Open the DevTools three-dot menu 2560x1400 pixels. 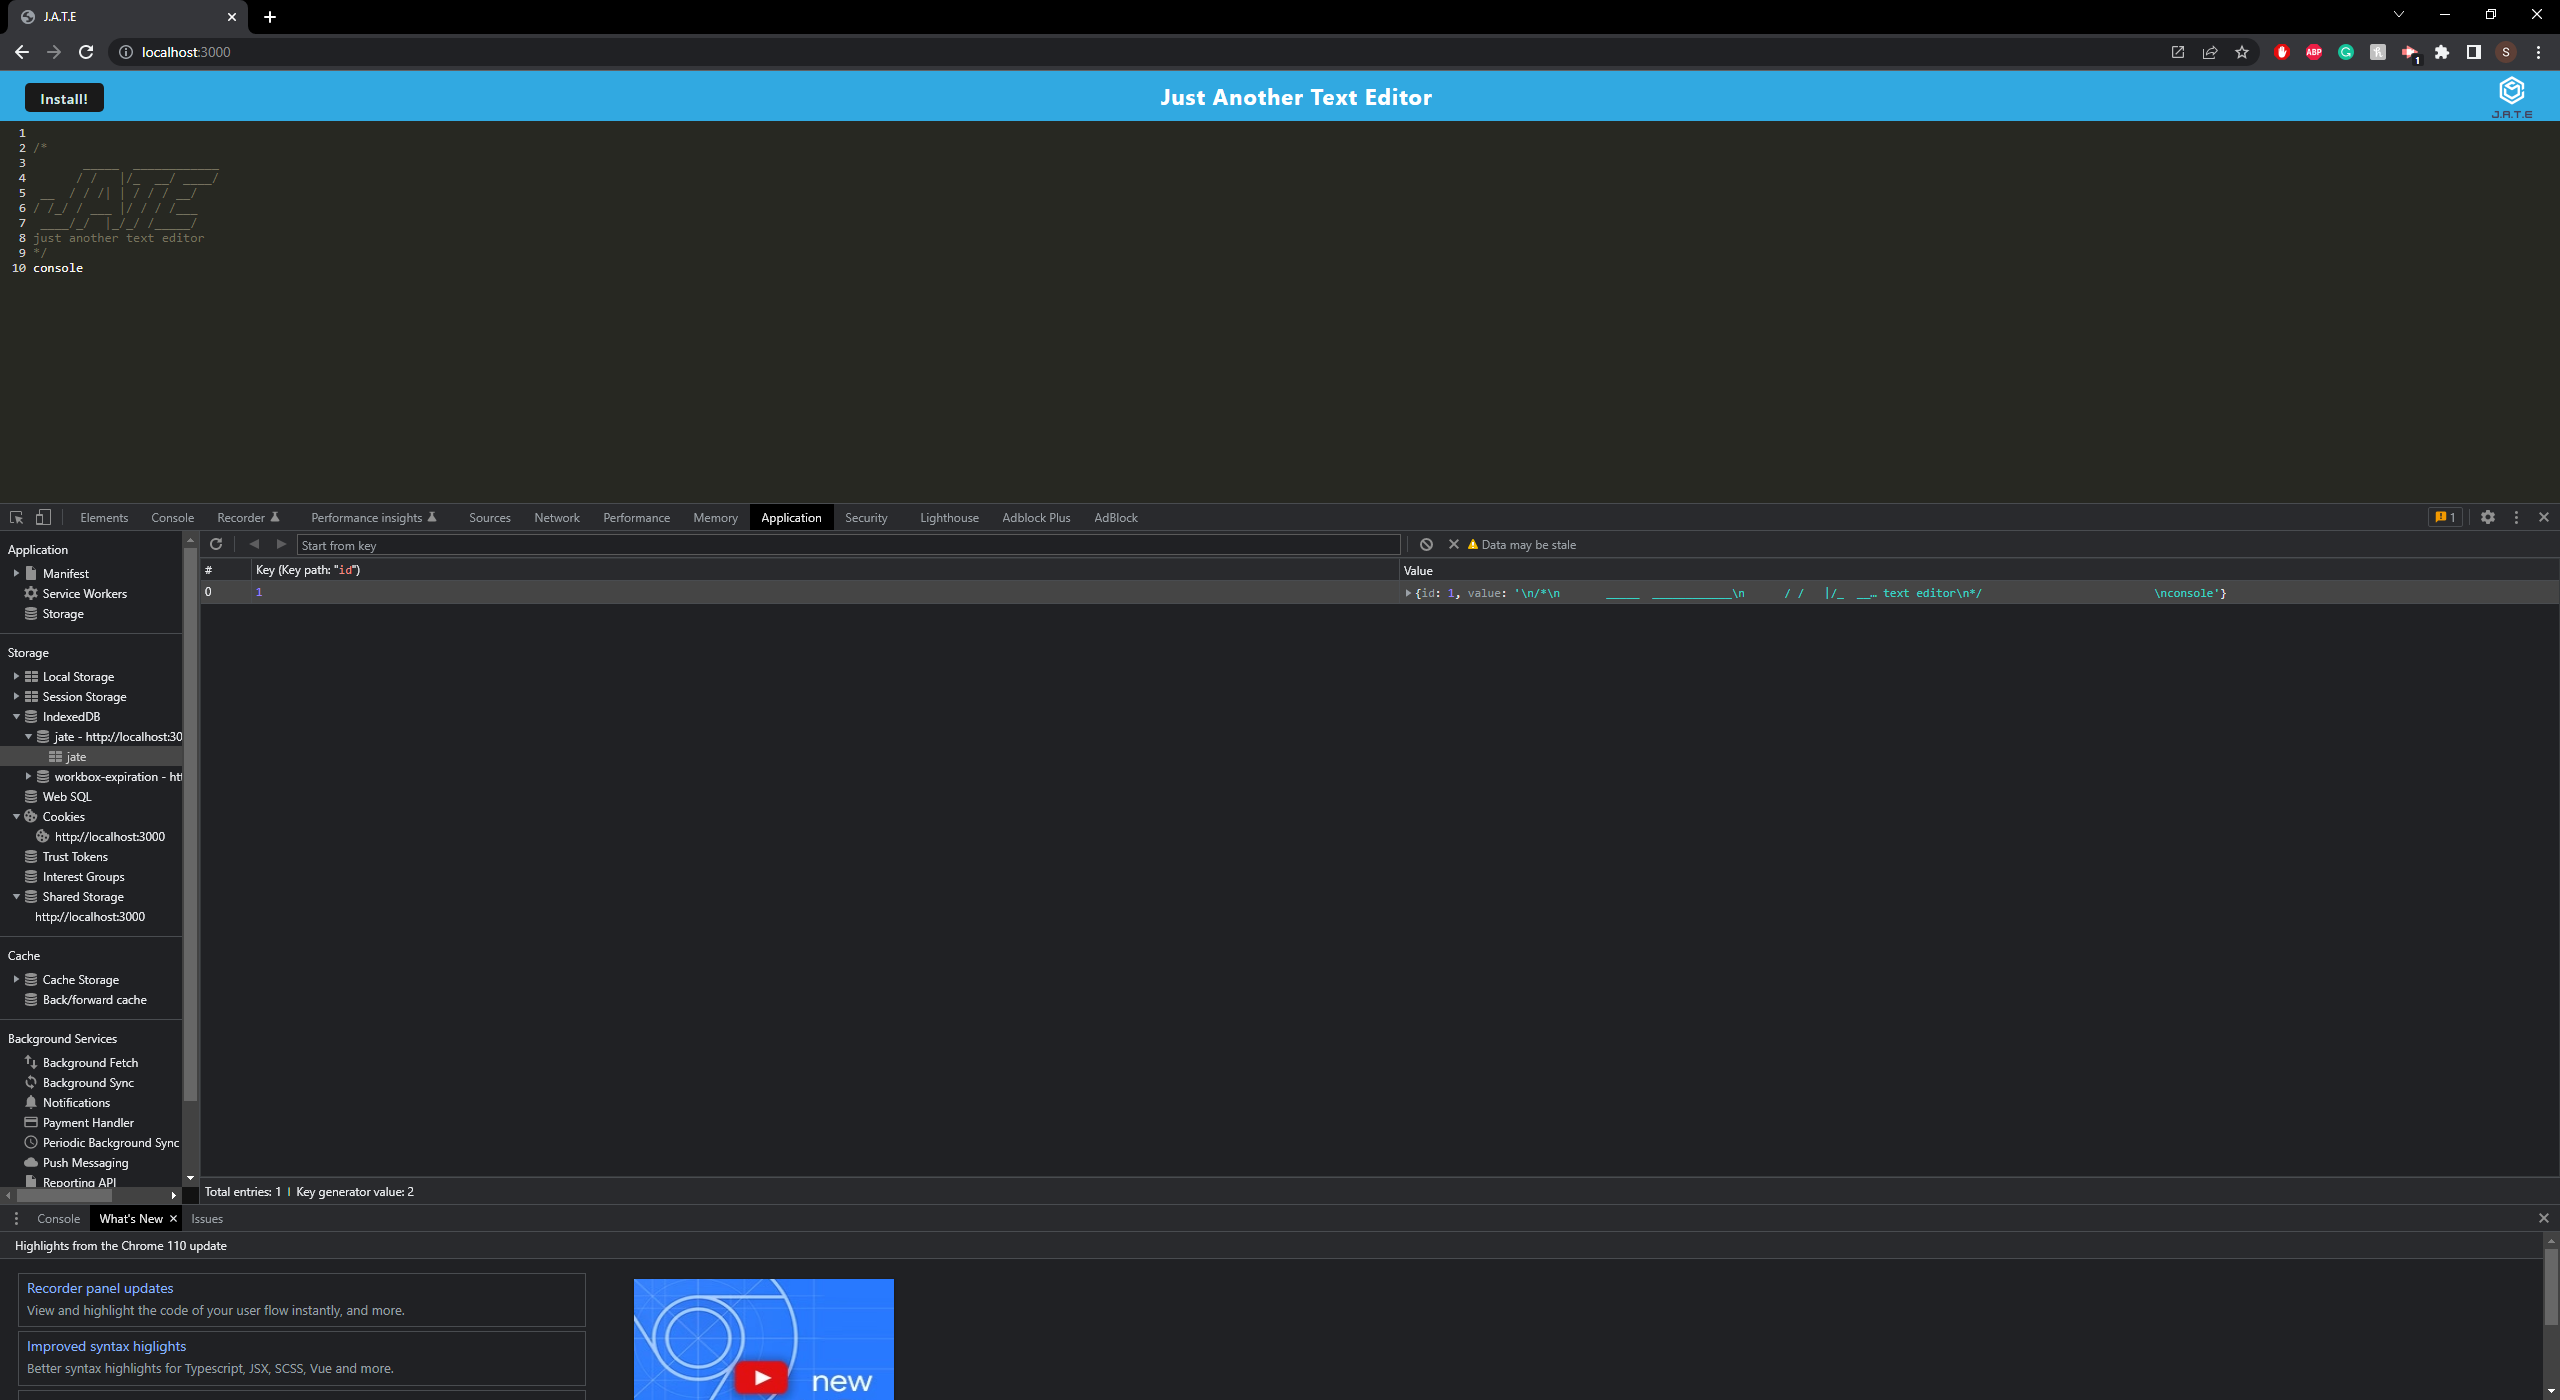pos(2515,517)
